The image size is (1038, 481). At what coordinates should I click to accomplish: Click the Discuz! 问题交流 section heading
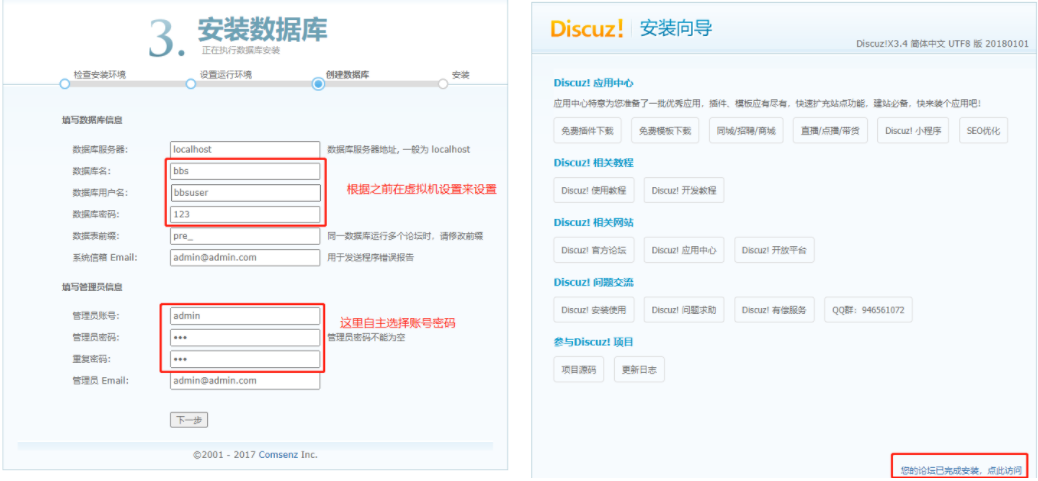pos(593,283)
